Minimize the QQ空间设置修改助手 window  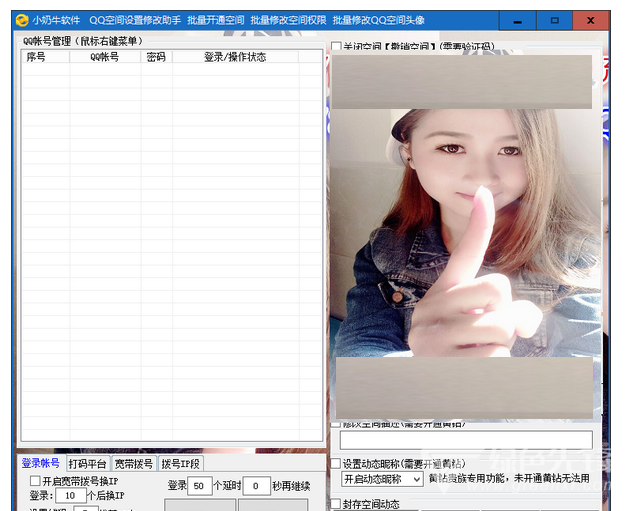click(518, 20)
